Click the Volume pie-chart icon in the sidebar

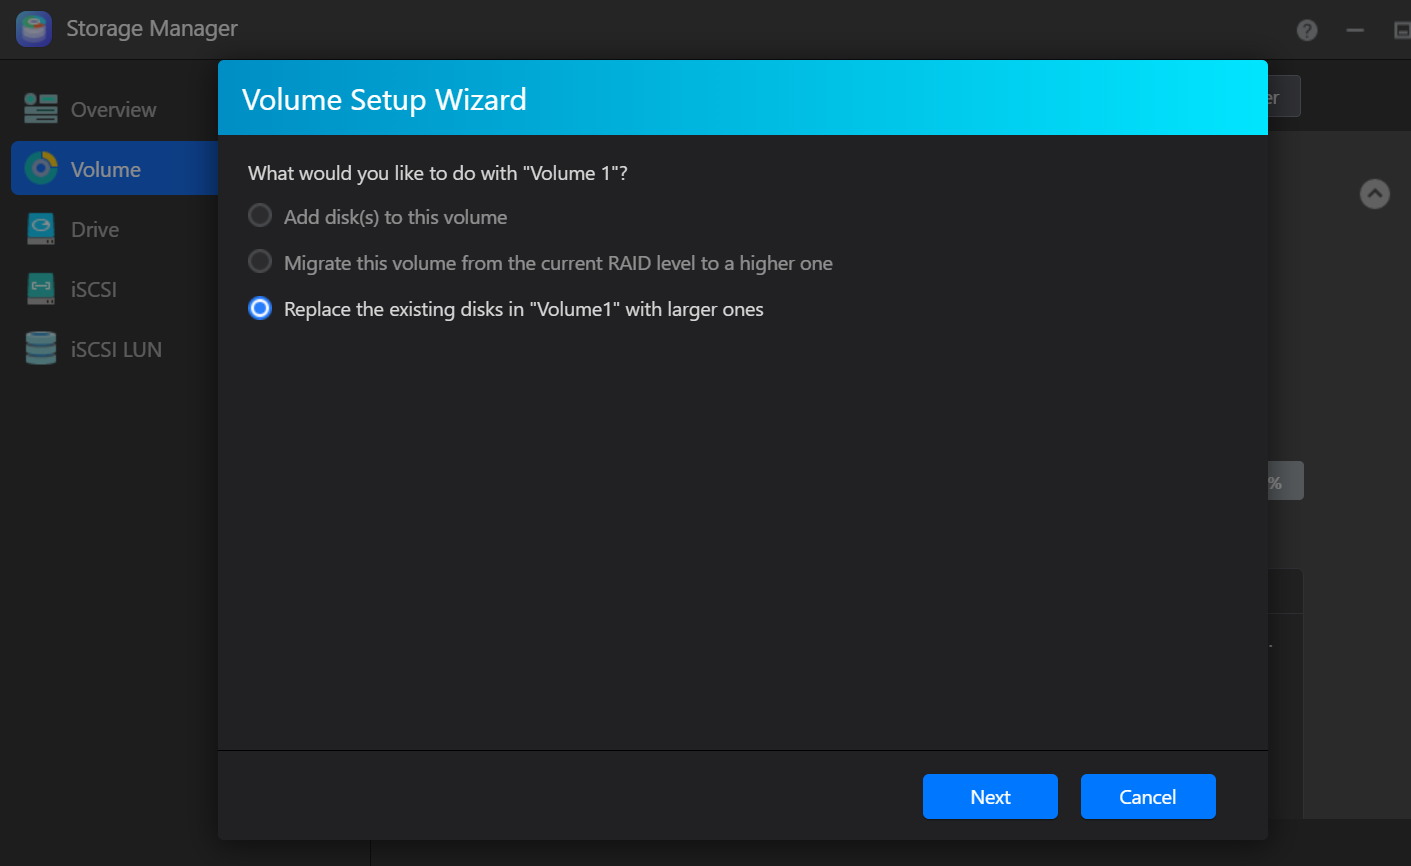tap(40, 168)
